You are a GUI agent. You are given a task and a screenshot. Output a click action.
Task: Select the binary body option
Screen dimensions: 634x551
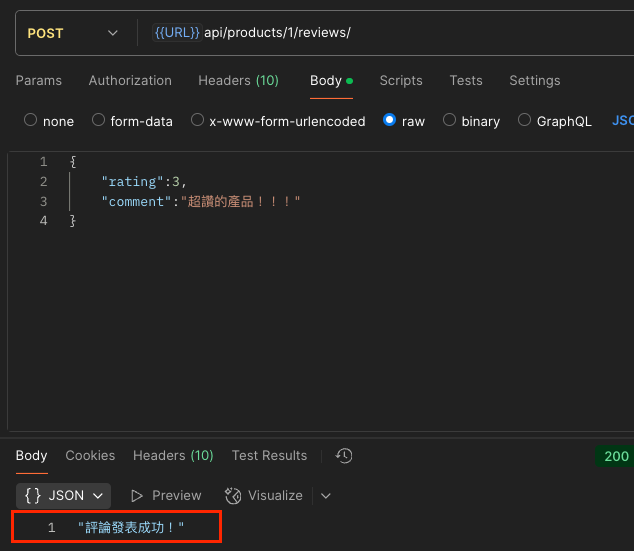coord(450,120)
